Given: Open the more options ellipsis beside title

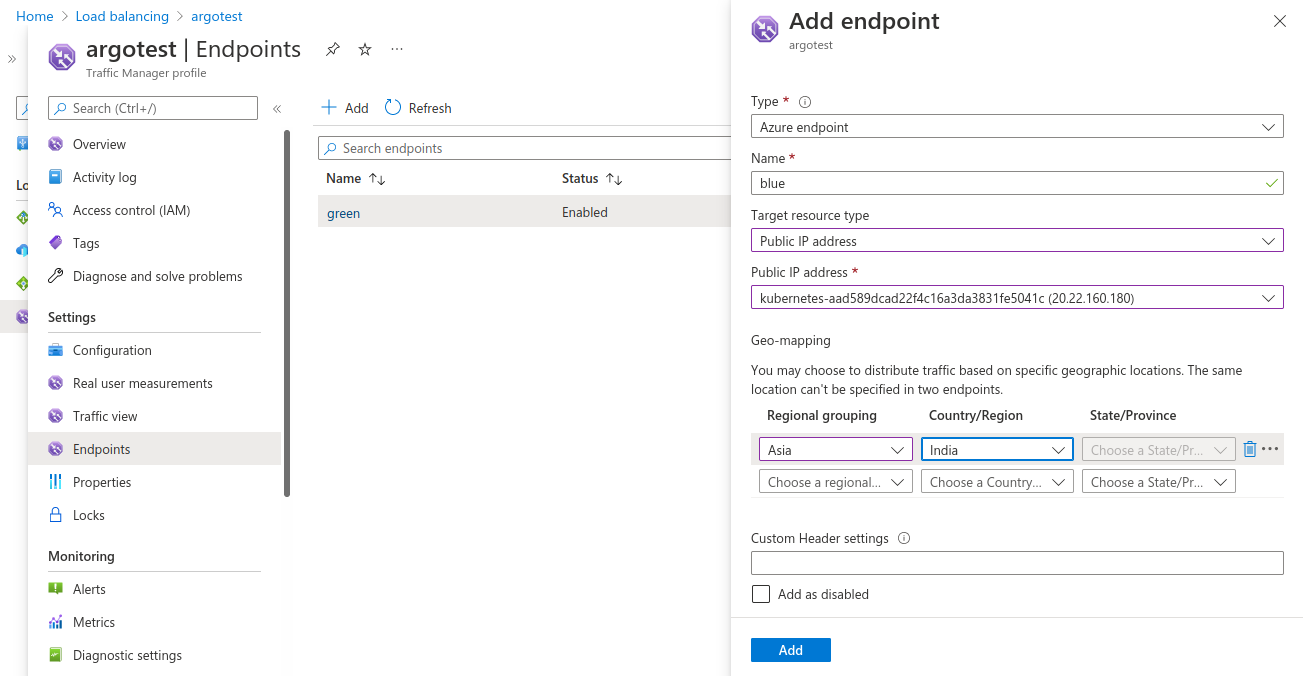Looking at the screenshot, I should pyautogui.click(x=397, y=49).
